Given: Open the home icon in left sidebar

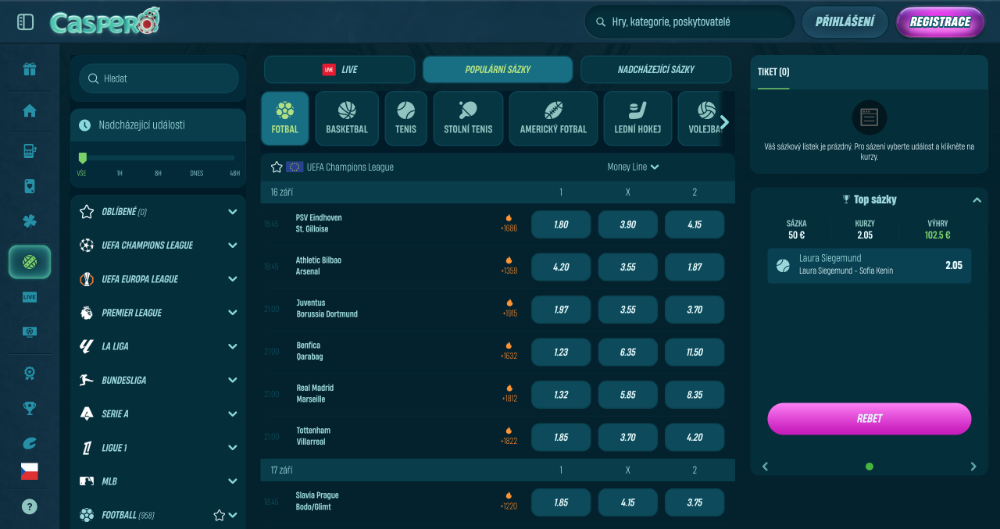Looking at the screenshot, I should [x=29, y=110].
